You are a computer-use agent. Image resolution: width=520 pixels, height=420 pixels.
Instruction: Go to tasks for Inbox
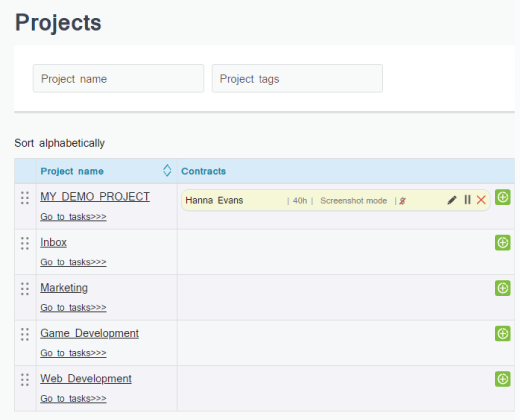[73, 262]
